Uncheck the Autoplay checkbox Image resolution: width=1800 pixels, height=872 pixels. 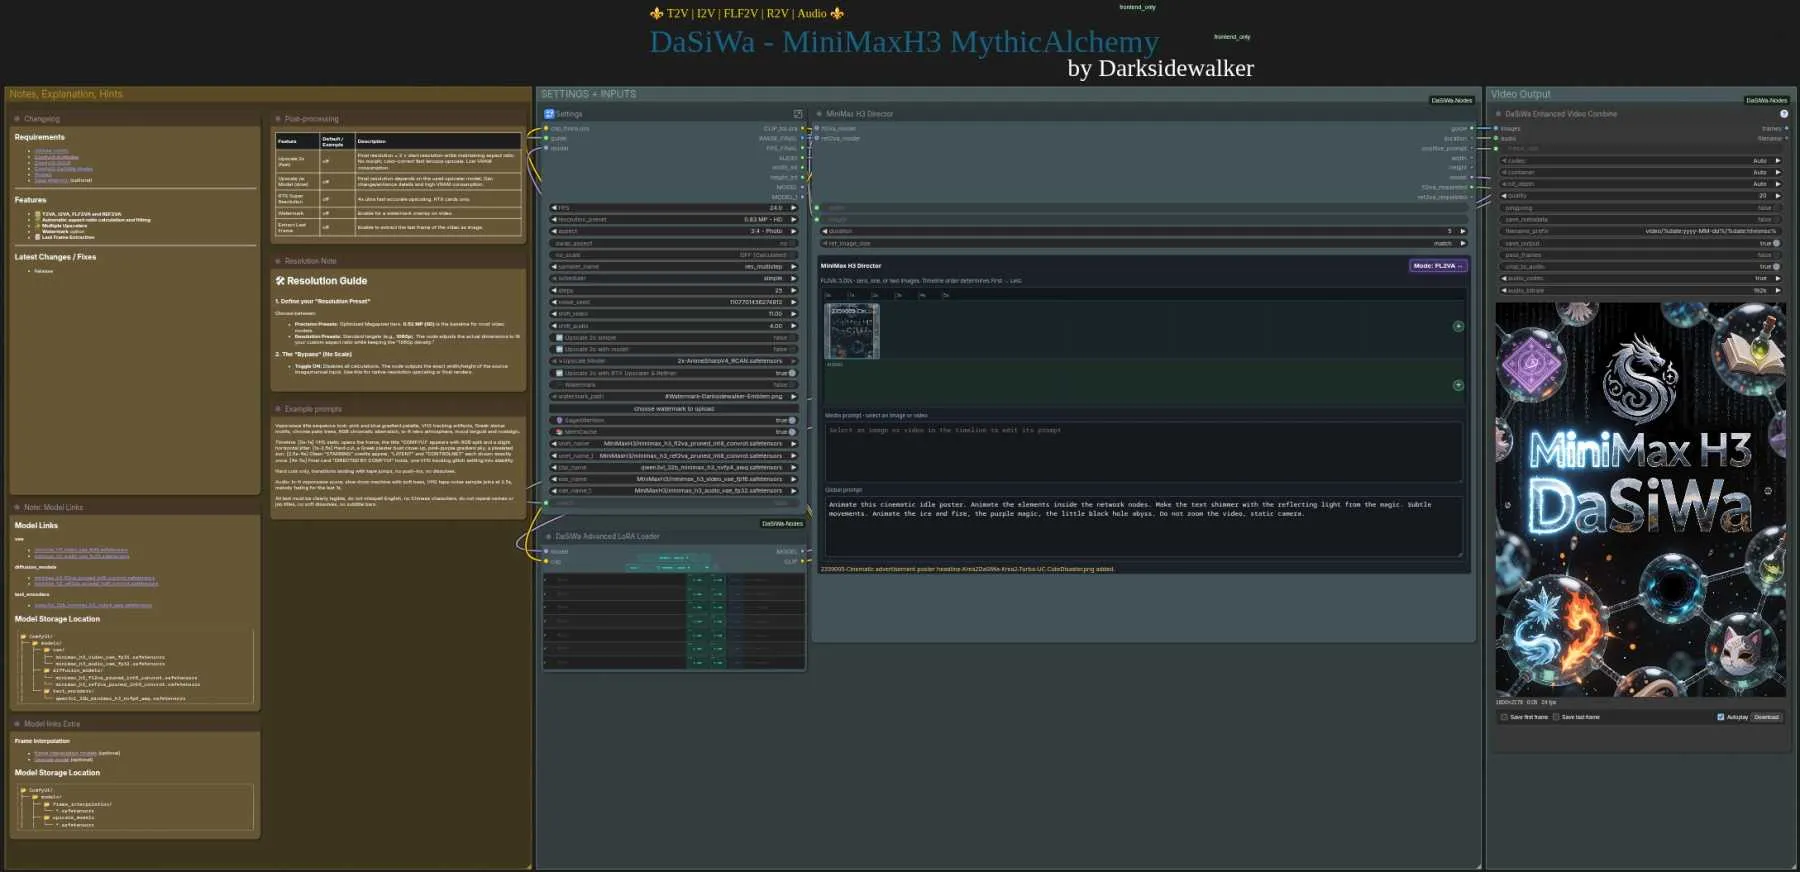click(x=1721, y=717)
